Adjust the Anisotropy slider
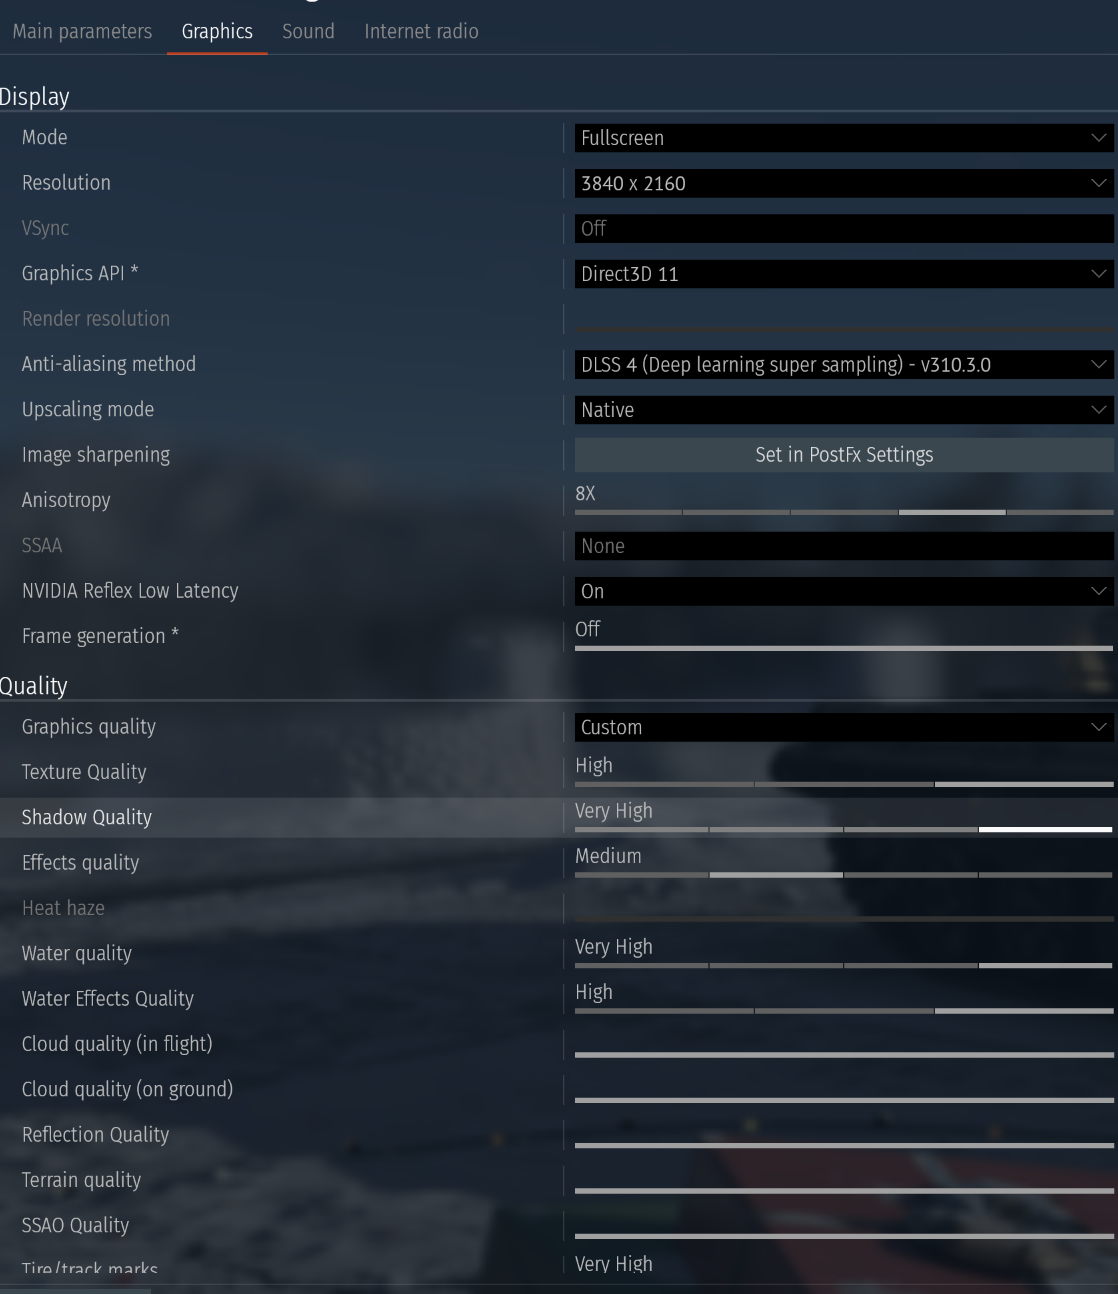1118x1294 pixels. [844, 512]
